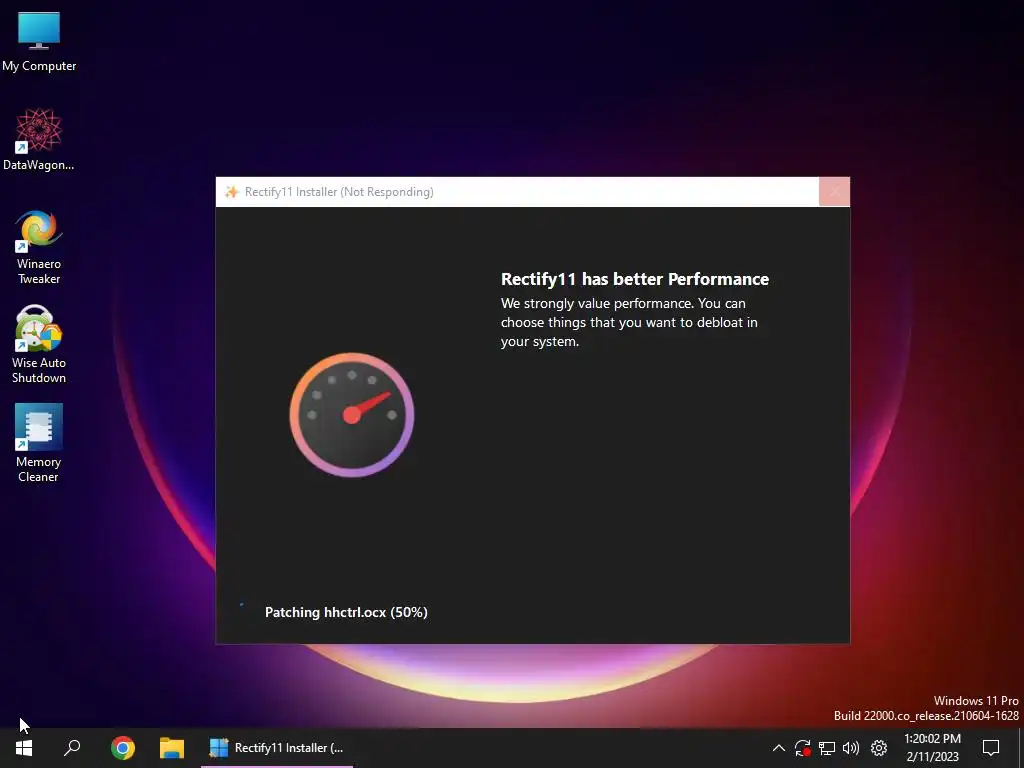Close the Rectify11 Installer window
This screenshot has height=768, width=1024.
tap(835, 191)
